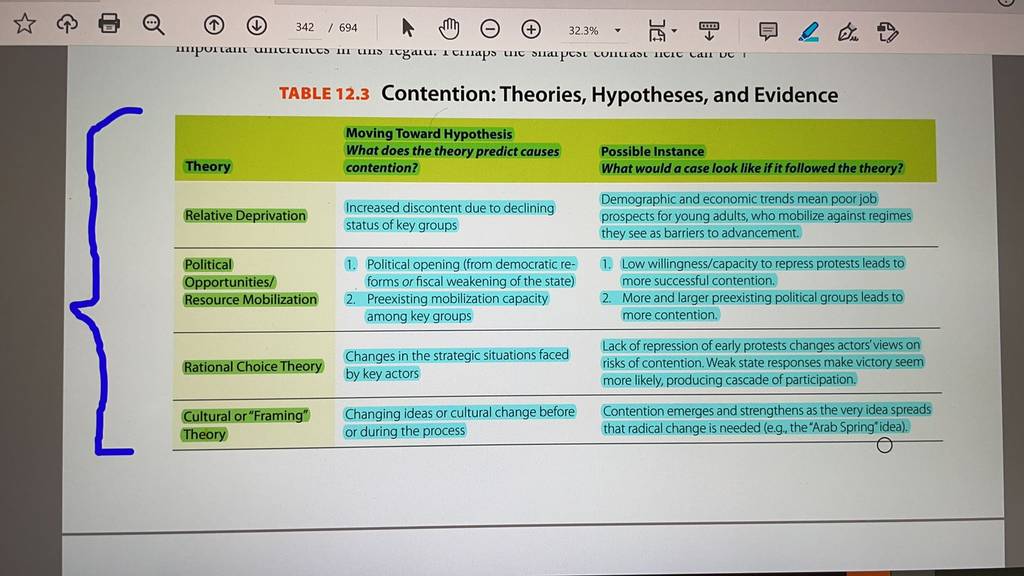Viewport: 1024px width, 576px height.
Task: Click 'Low willingness/capacity to repress protests' text
Action: [x=739, y=263]
